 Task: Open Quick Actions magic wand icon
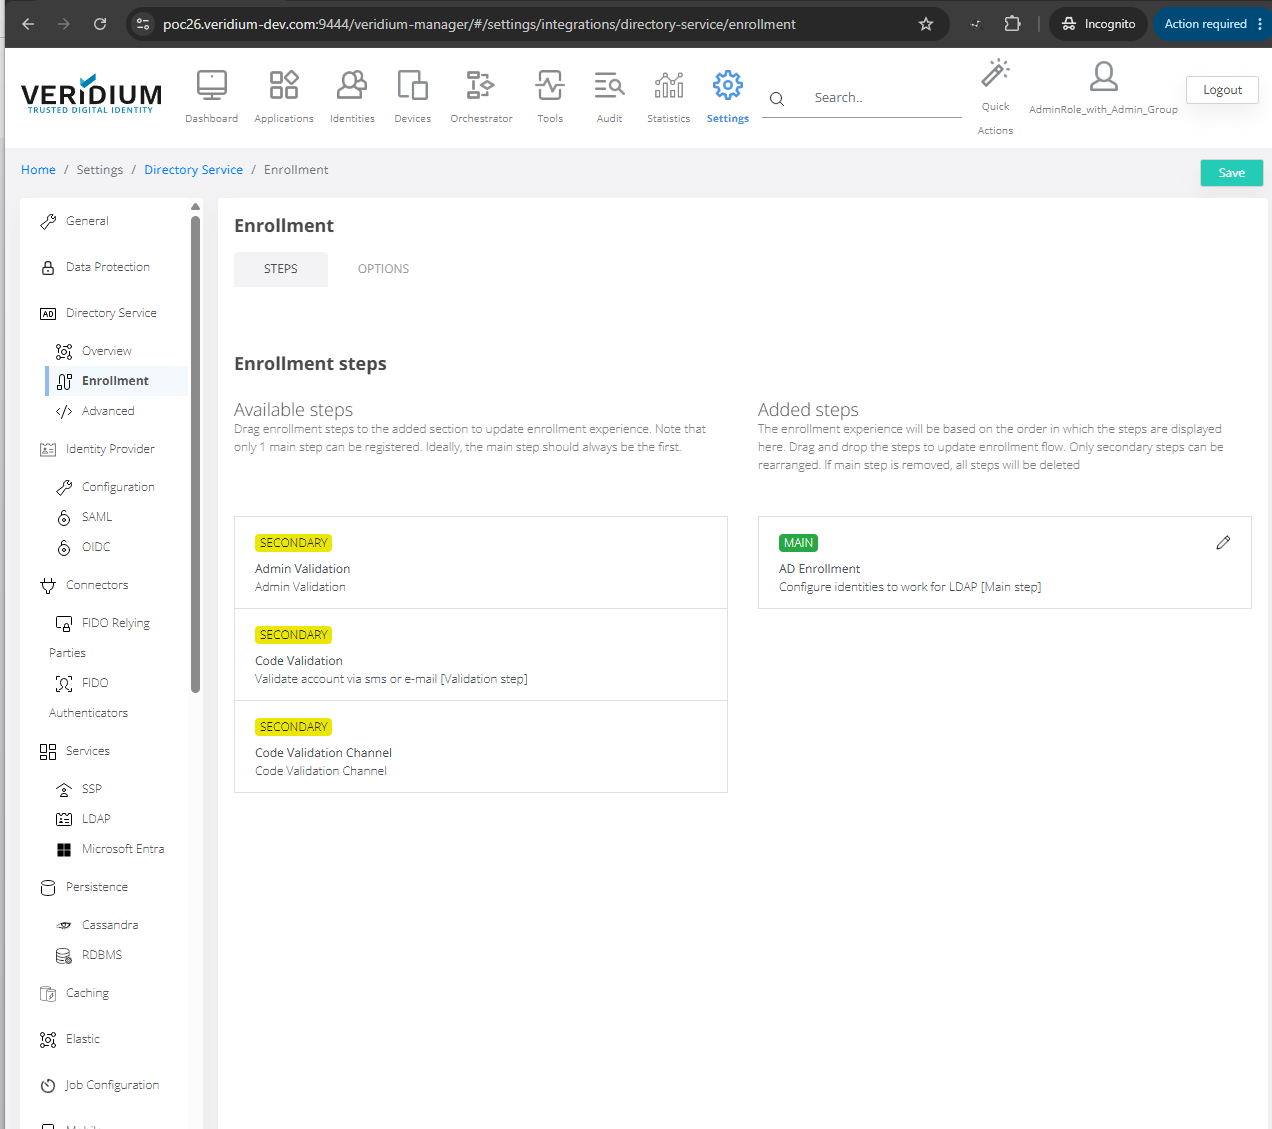(x=995, y=72)
